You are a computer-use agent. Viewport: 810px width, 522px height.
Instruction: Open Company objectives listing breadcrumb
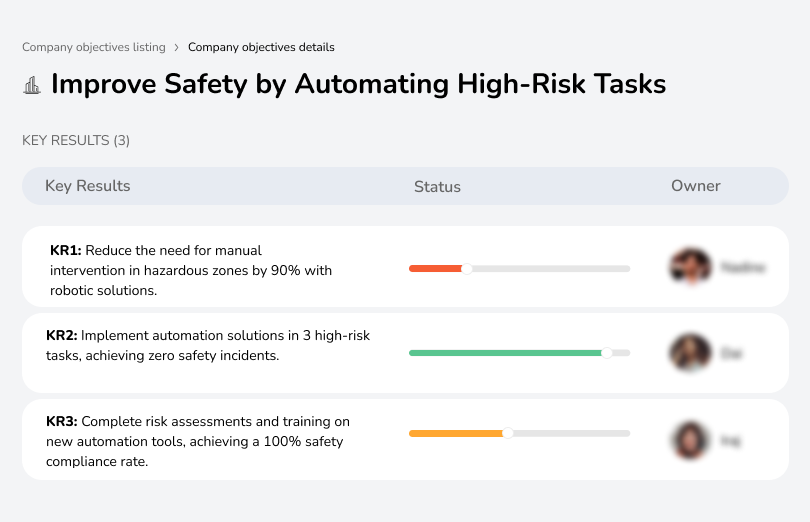coord(94,47)
